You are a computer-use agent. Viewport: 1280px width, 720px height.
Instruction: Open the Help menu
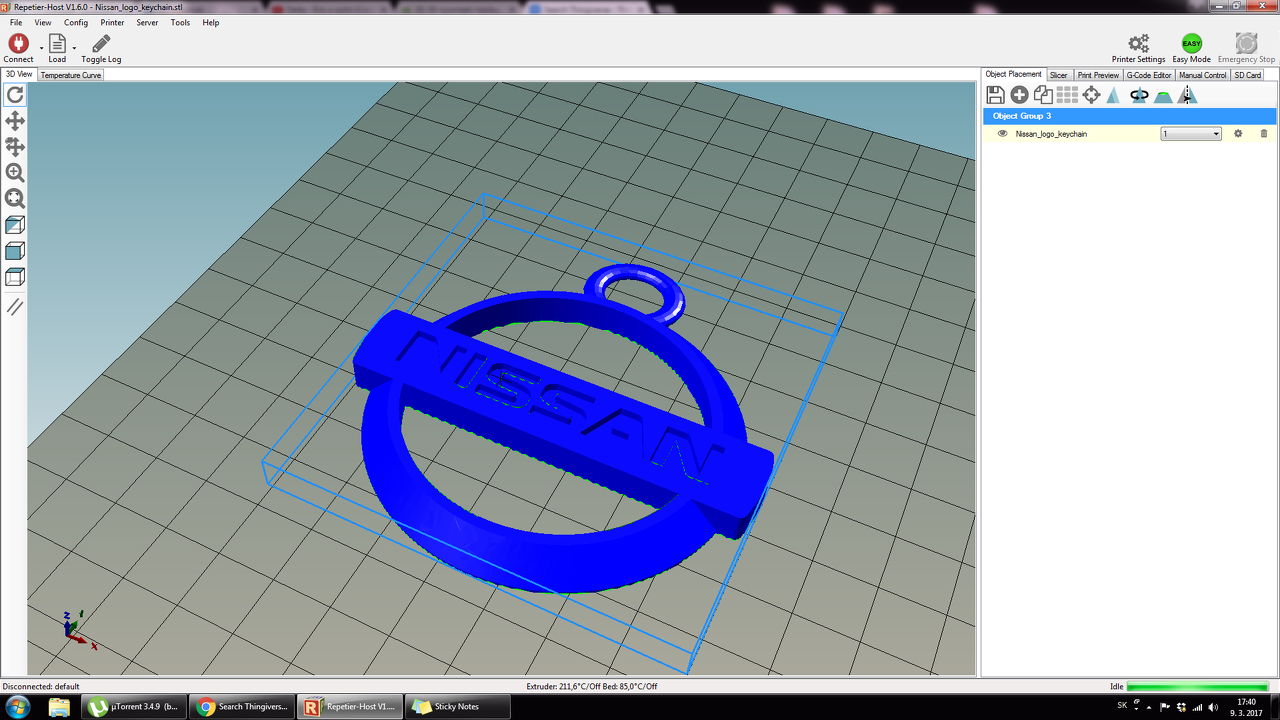click(x=211, y=22)
